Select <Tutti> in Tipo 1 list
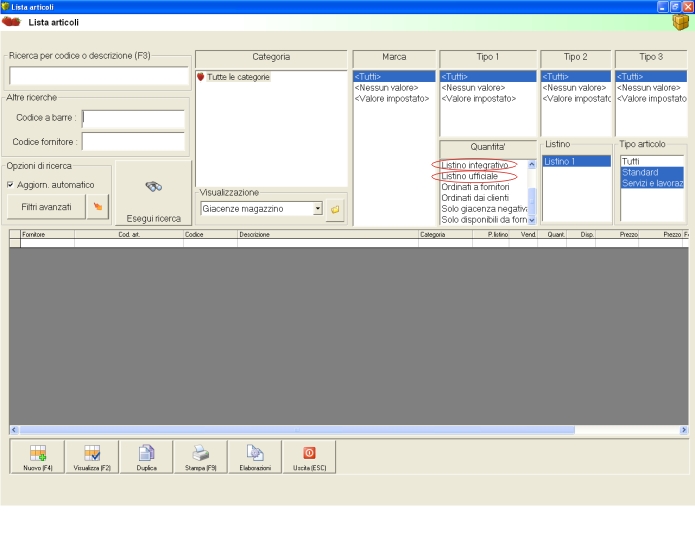This screenshot has width=695, height=556. [488, 77]
